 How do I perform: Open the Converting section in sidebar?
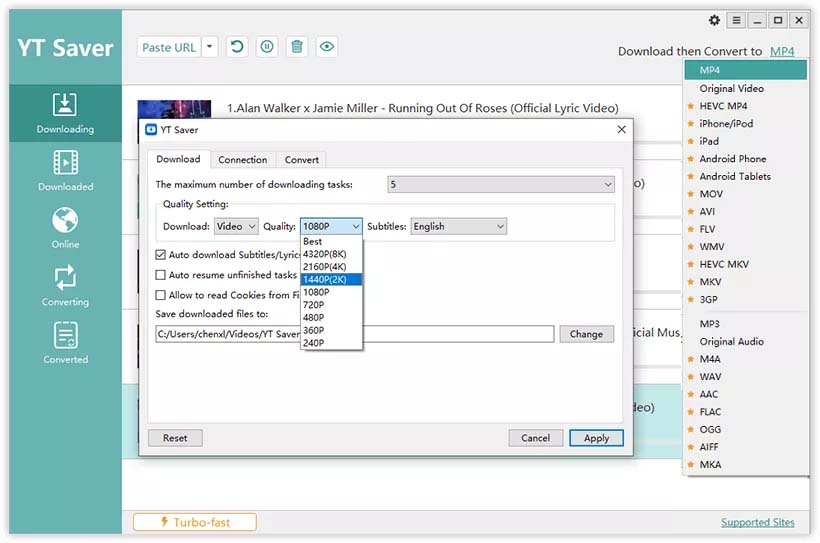click(x=65, y=286)
